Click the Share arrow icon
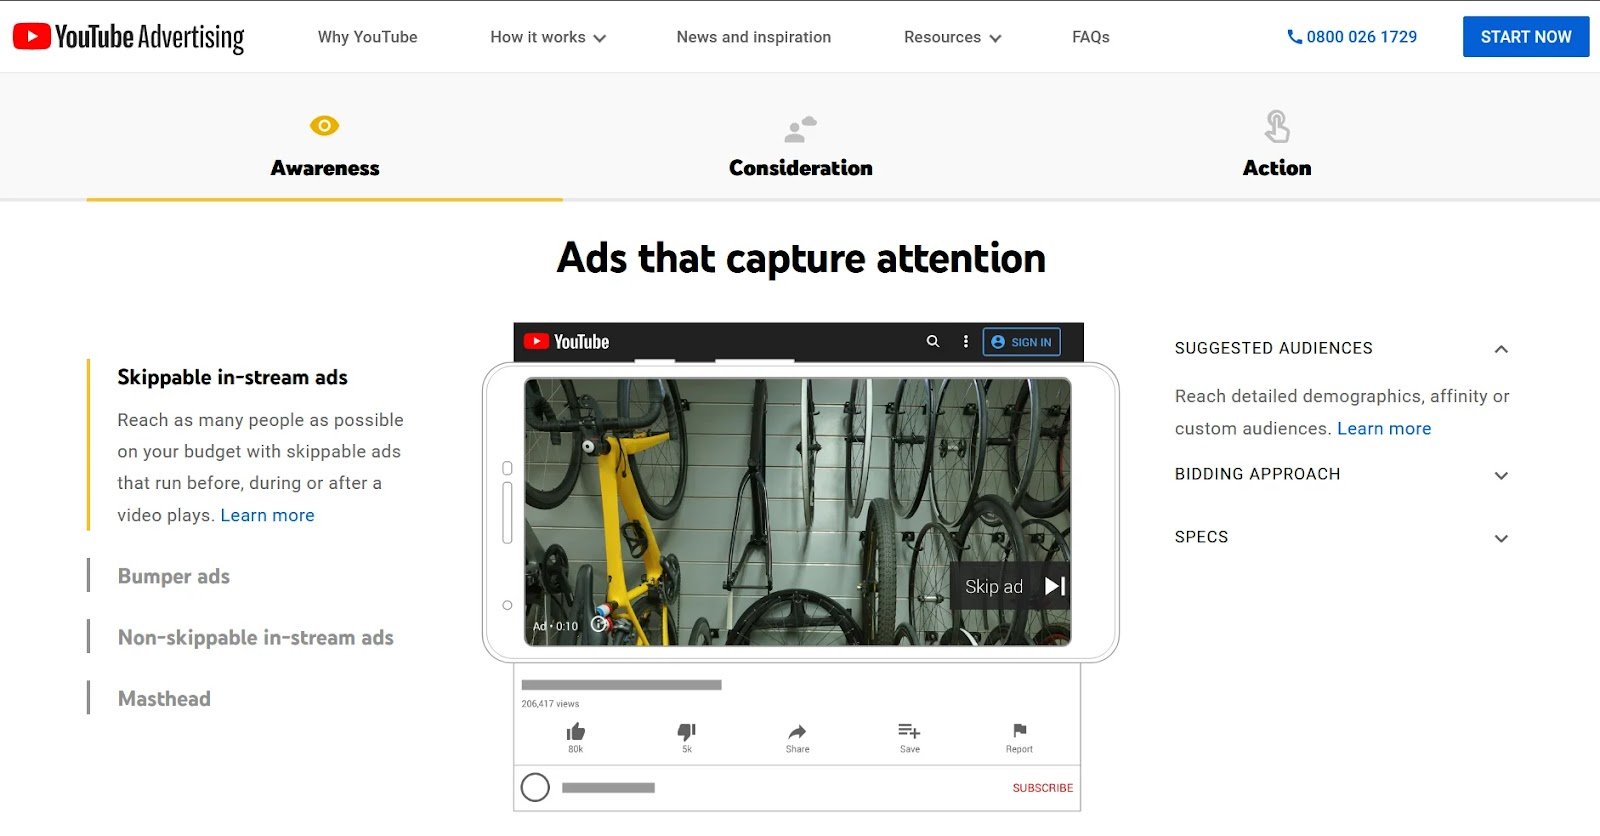This screenshot has width=1600, height=836. tap(797, 731)
